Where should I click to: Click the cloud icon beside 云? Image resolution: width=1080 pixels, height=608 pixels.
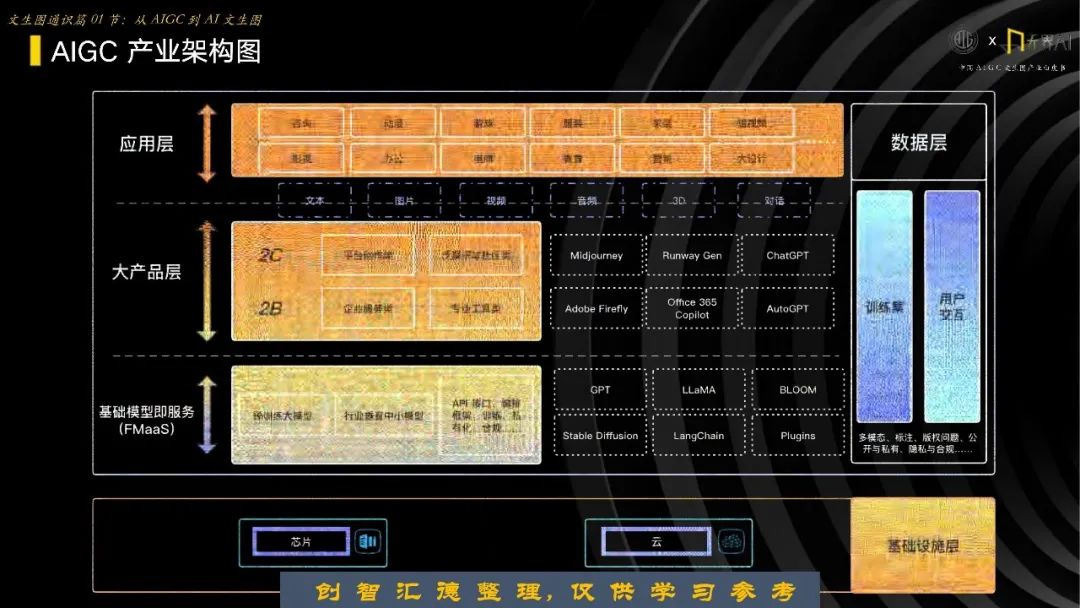731,541
